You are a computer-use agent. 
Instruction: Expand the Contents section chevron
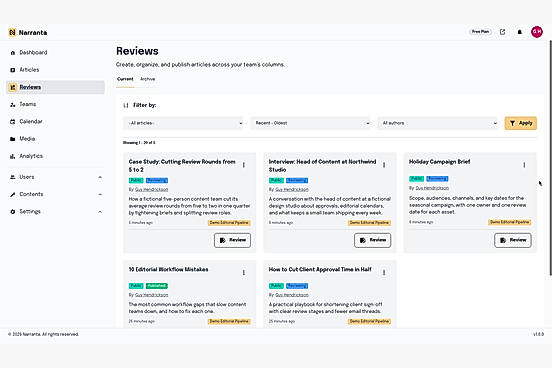100,194
